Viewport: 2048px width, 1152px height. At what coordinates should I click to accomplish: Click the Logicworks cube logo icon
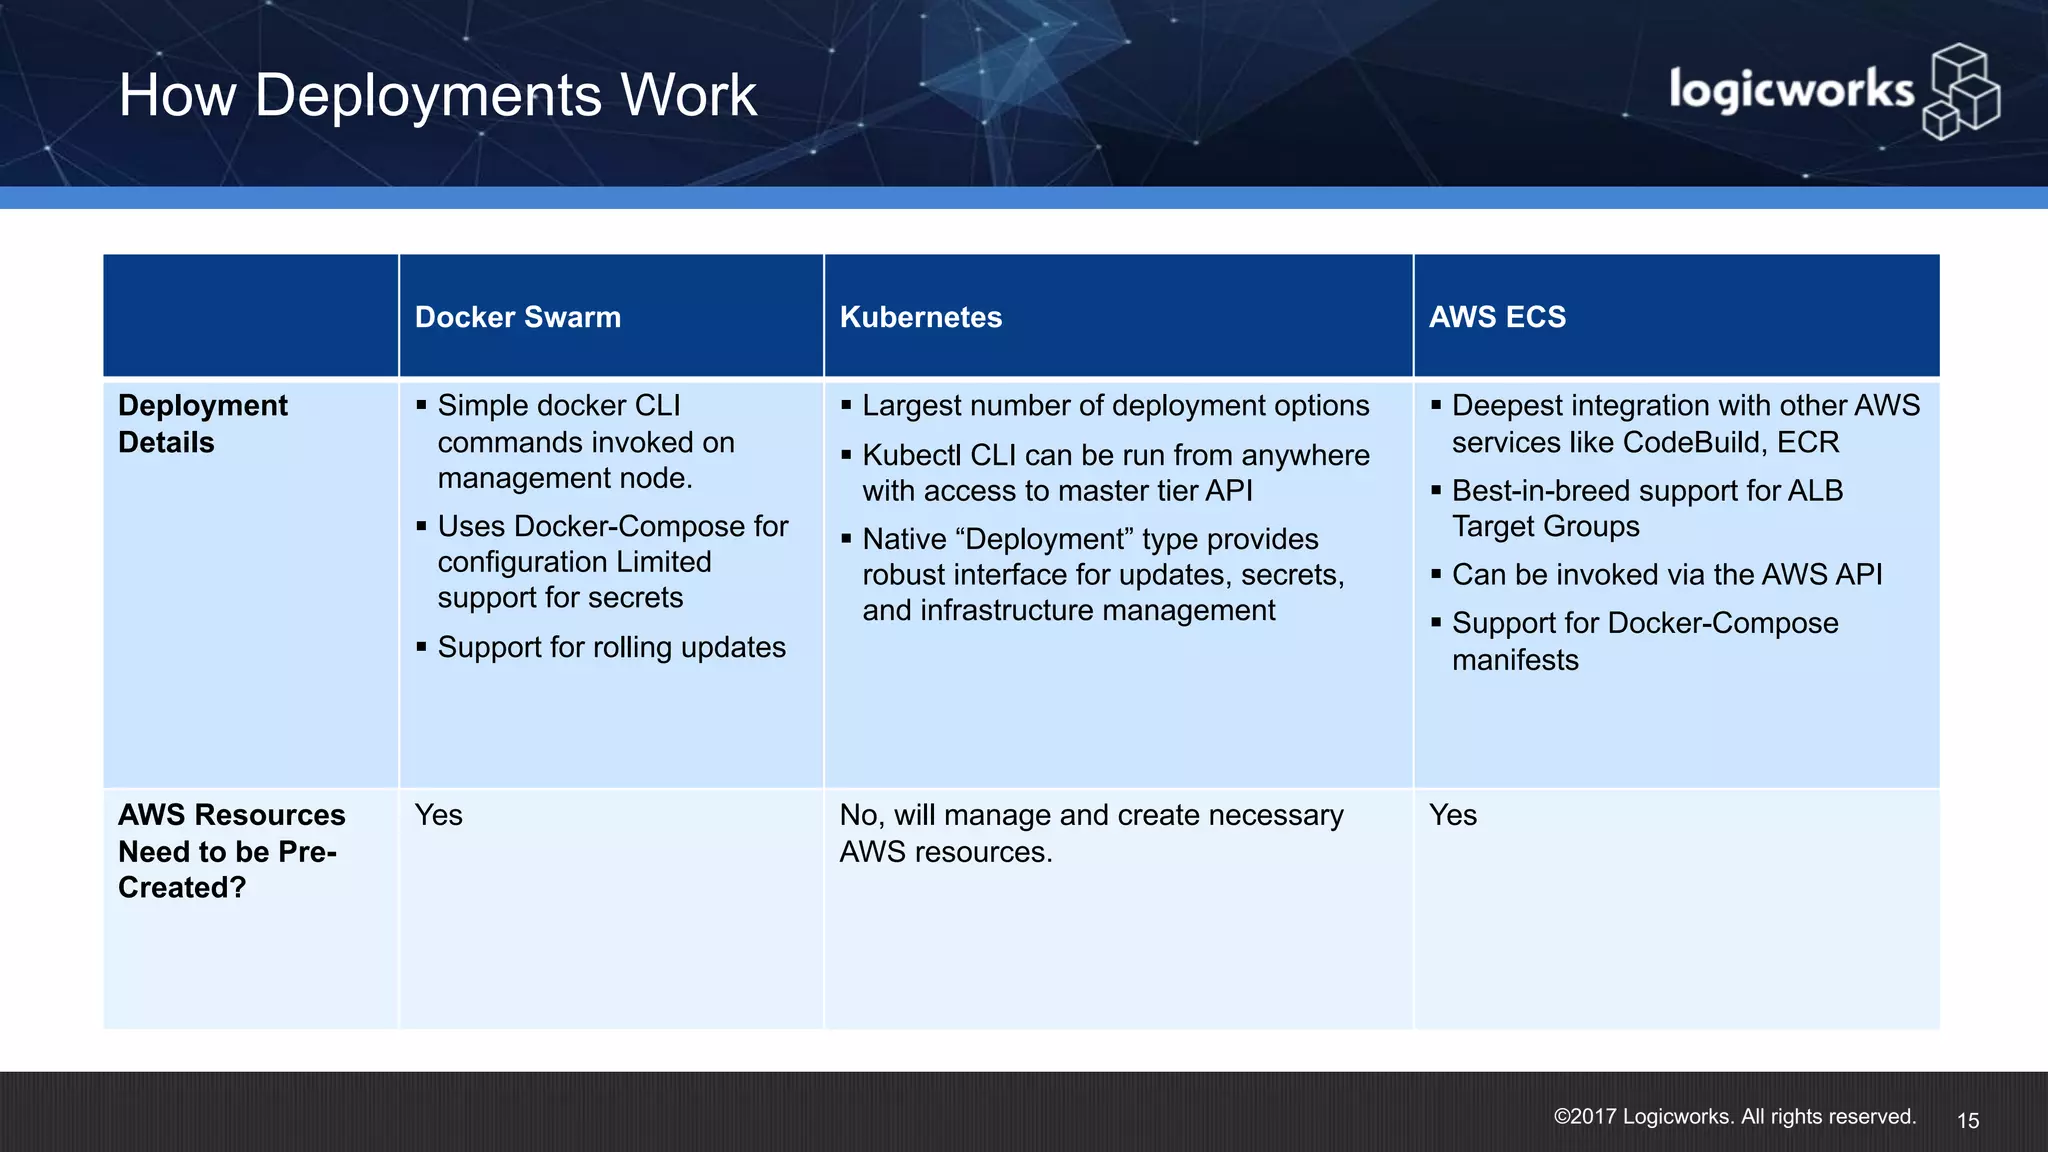tap(1961, 92)
